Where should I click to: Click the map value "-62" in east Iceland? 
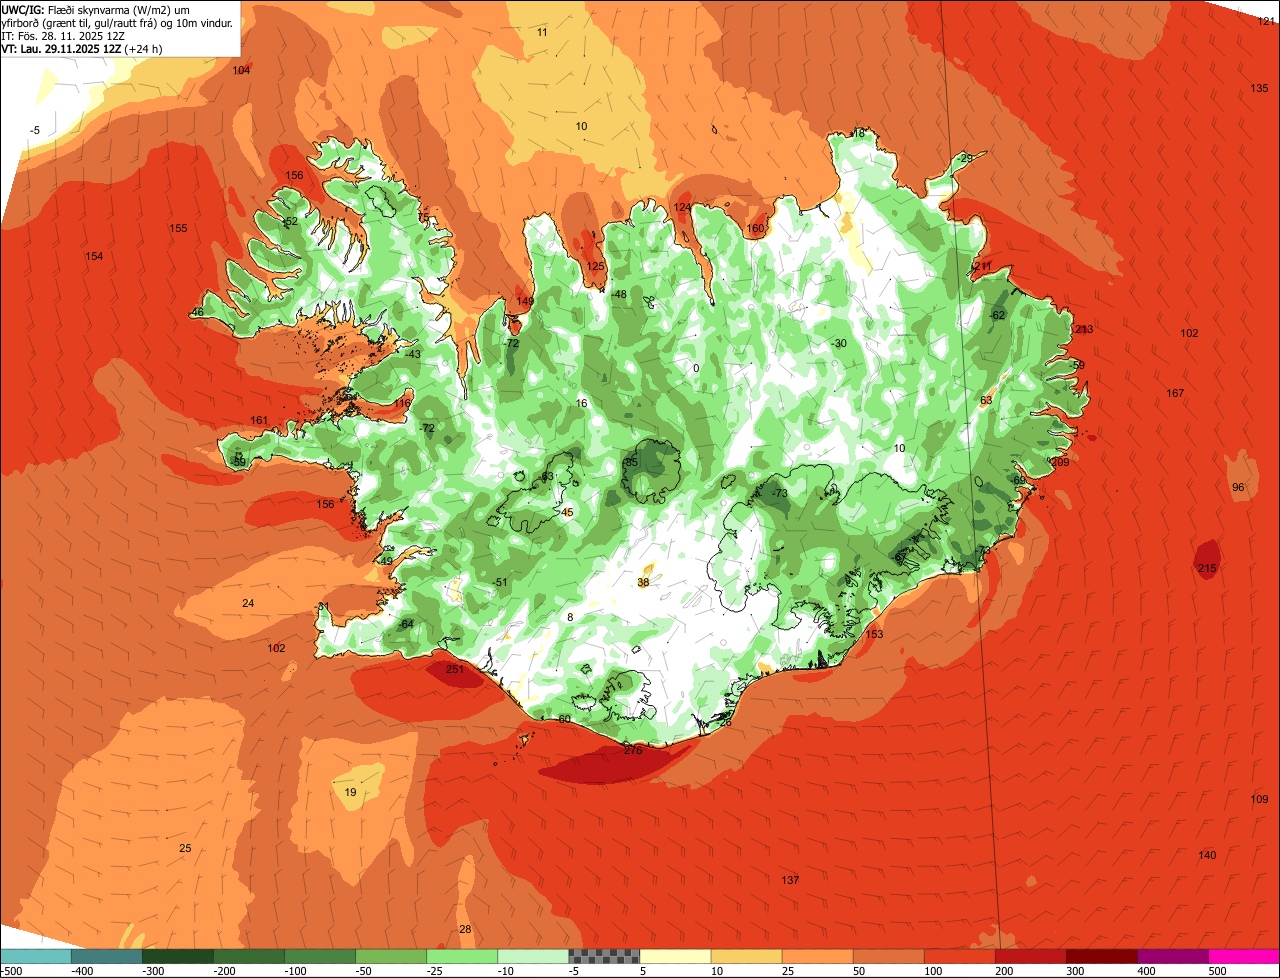pyautogui.click(x=997, y=315)
